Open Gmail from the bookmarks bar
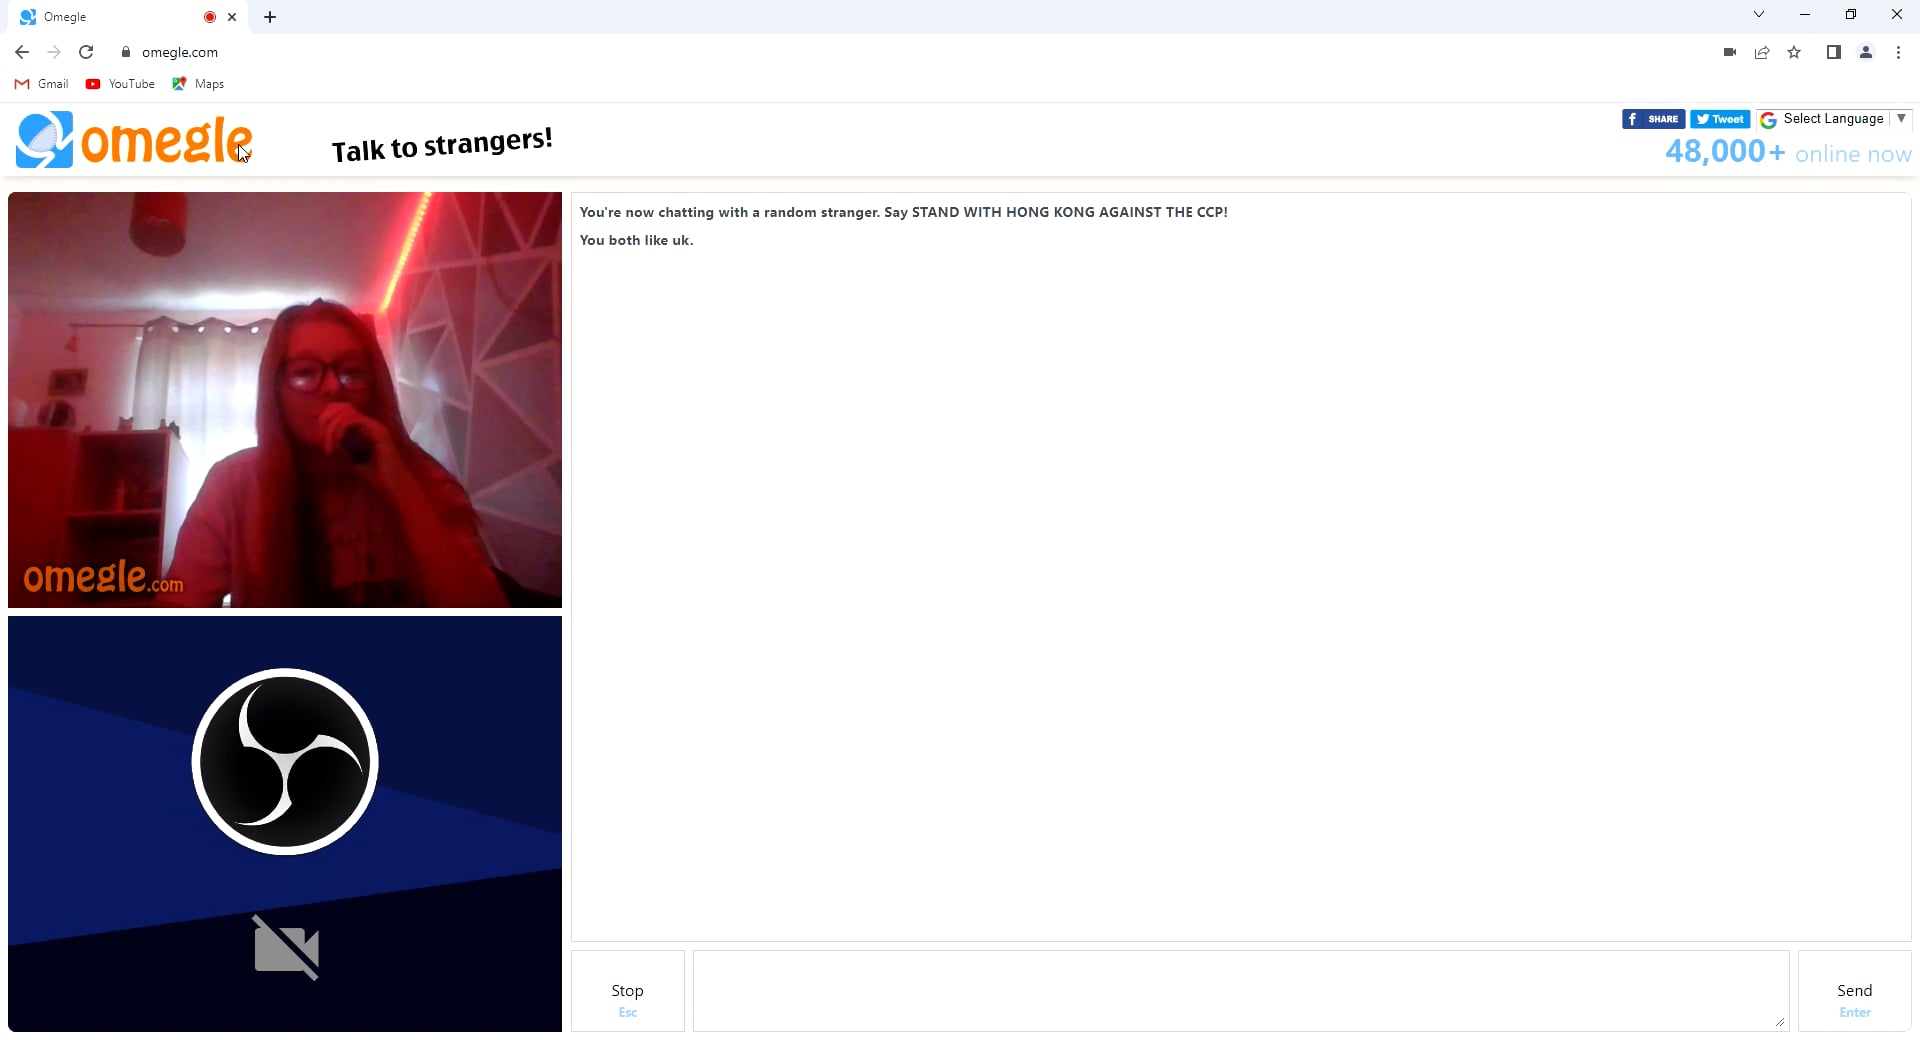Image resolution: width=1920 pixels, height=1040 pixels. (x=41, y=84)
